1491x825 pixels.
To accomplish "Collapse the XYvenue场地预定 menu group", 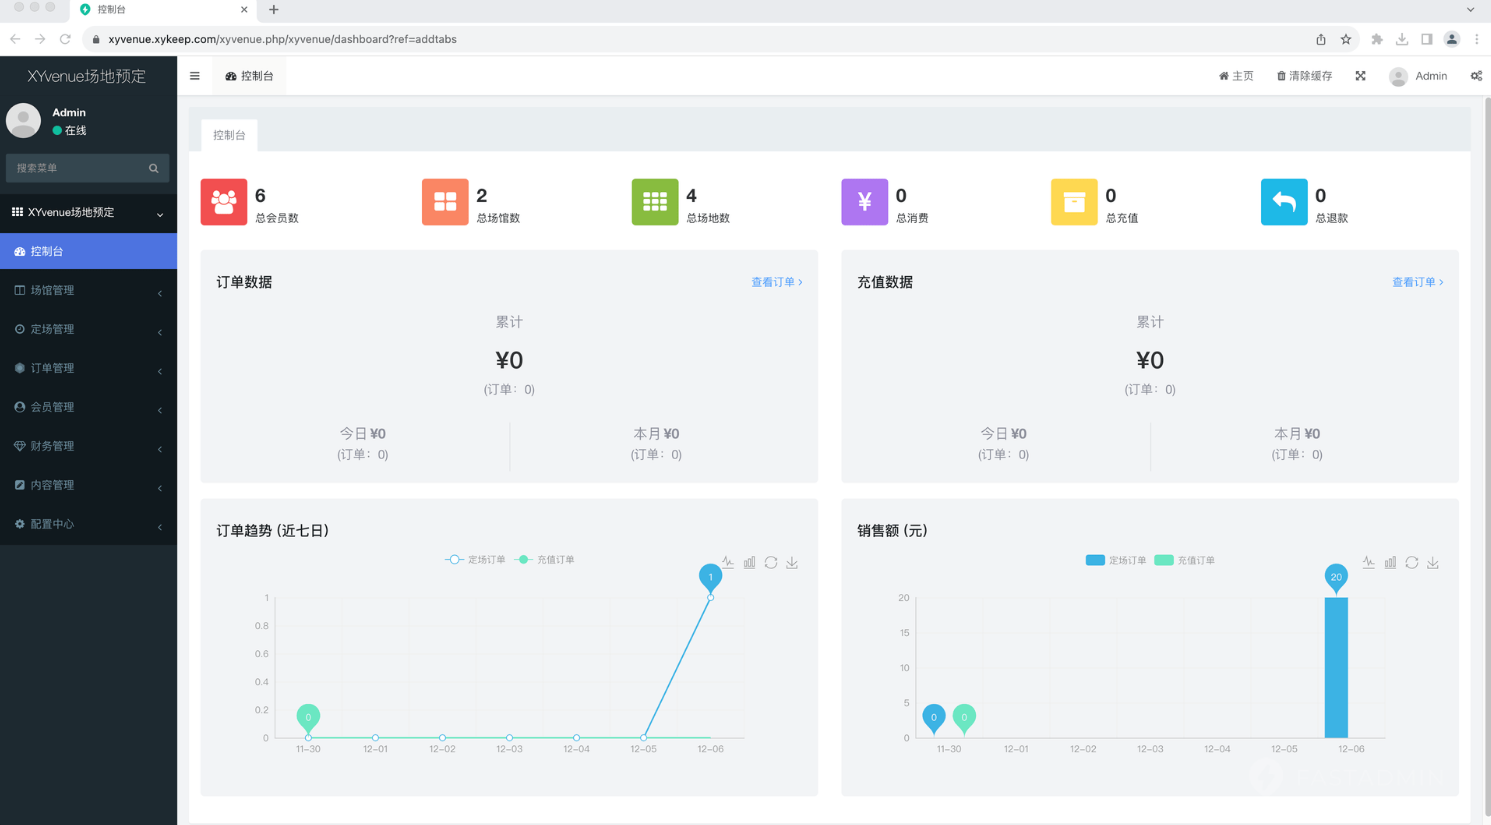I will 88,213.
